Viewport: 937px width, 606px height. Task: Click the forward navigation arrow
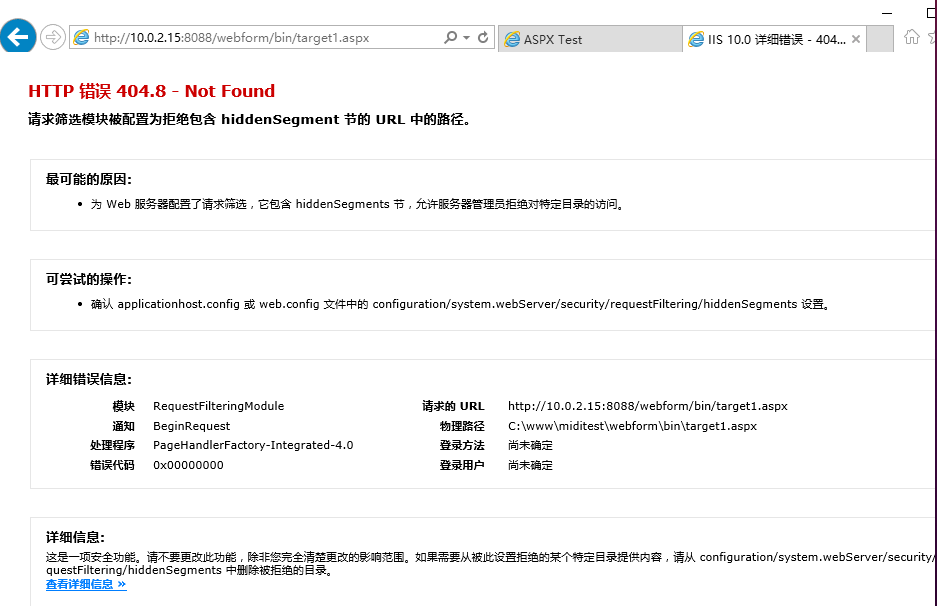(53, 38)
